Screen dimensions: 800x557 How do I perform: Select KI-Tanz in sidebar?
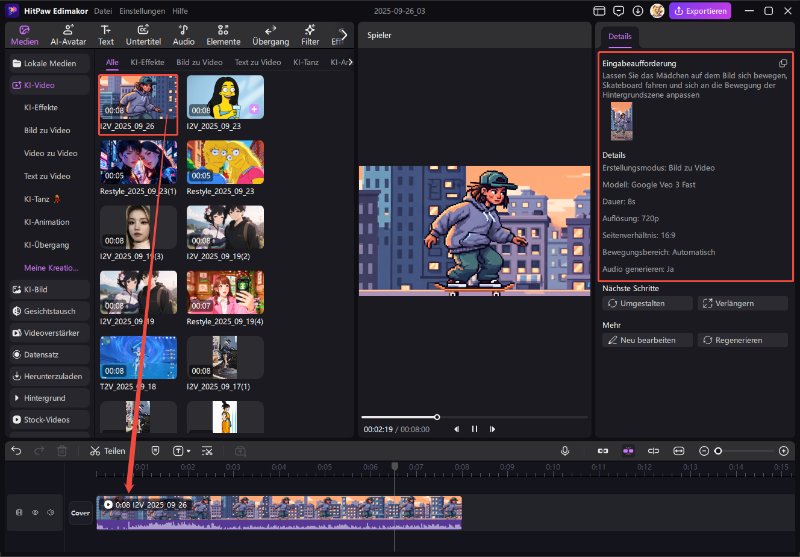pos(42,199)
